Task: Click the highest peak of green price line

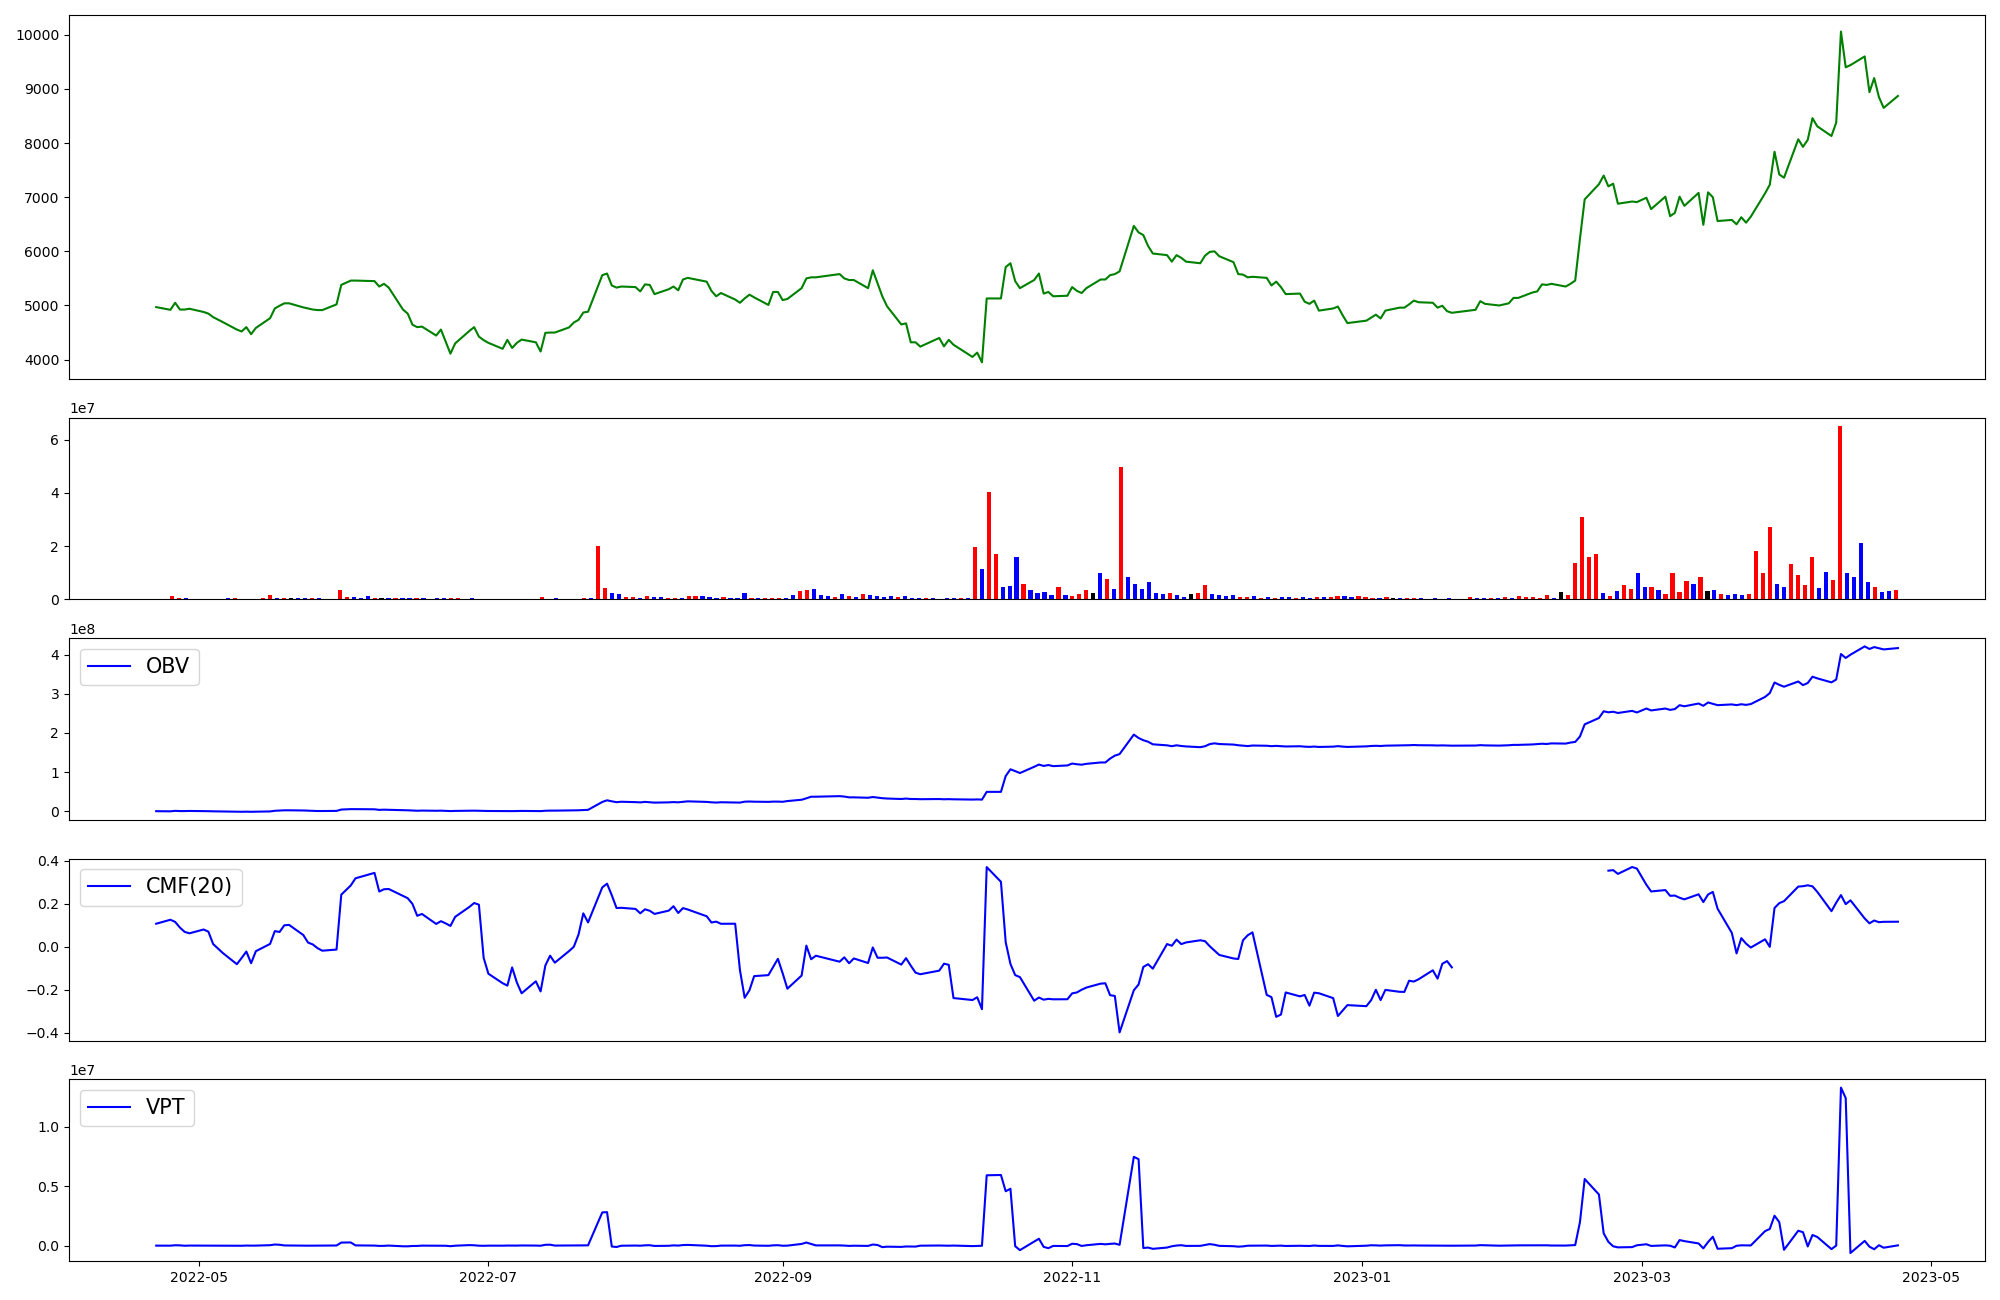Action: (x=1840, y=32)
